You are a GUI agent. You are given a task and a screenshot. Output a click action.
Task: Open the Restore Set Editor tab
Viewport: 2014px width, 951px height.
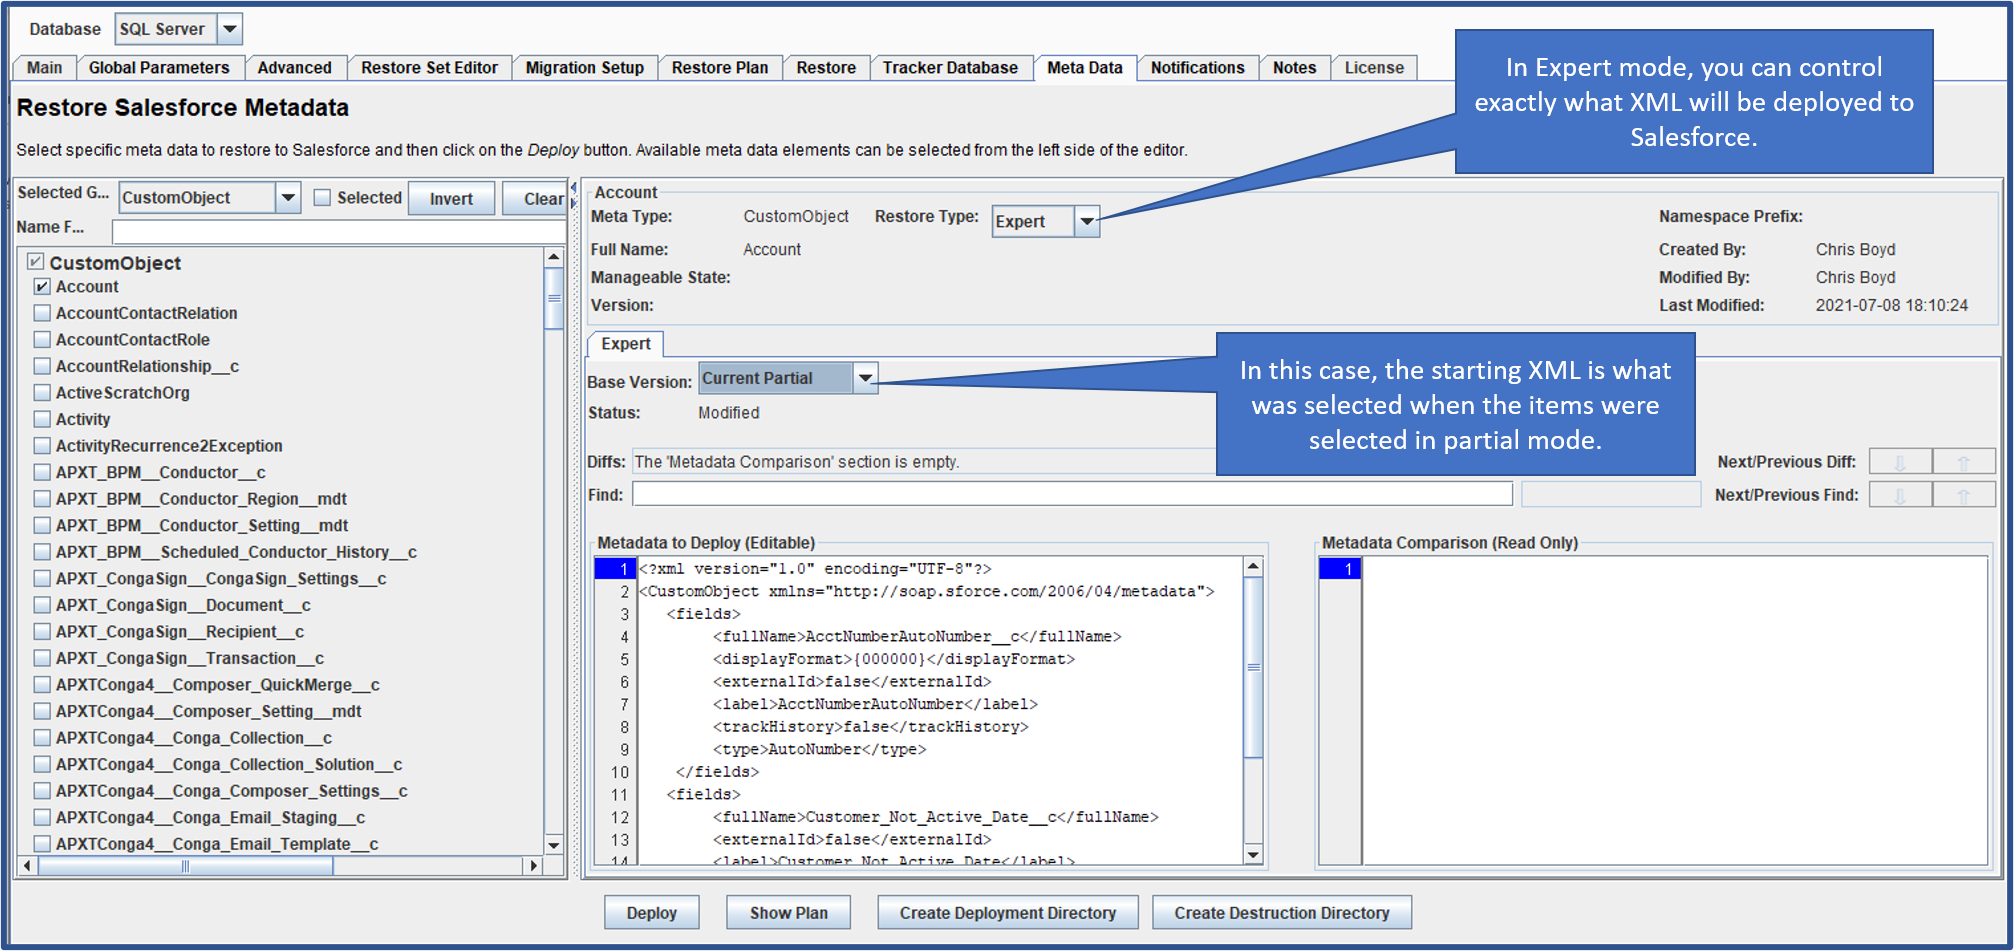tap(429, 68)
